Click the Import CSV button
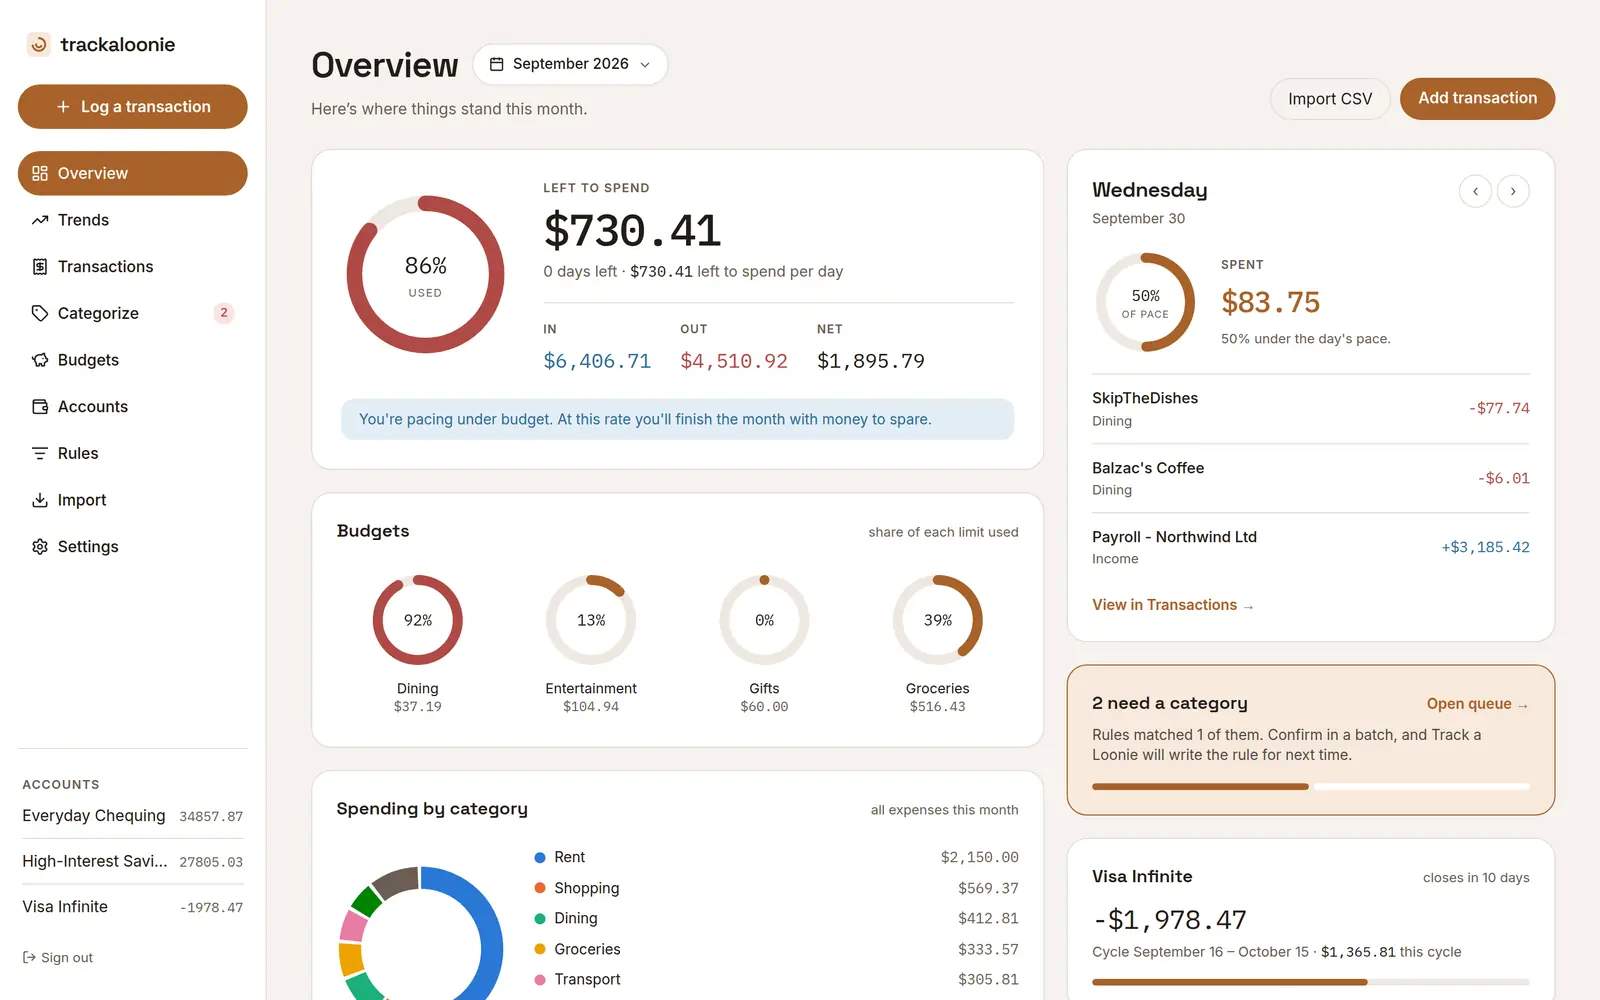Screen dimensions: 1600x1000 [x=1330, y=99]
